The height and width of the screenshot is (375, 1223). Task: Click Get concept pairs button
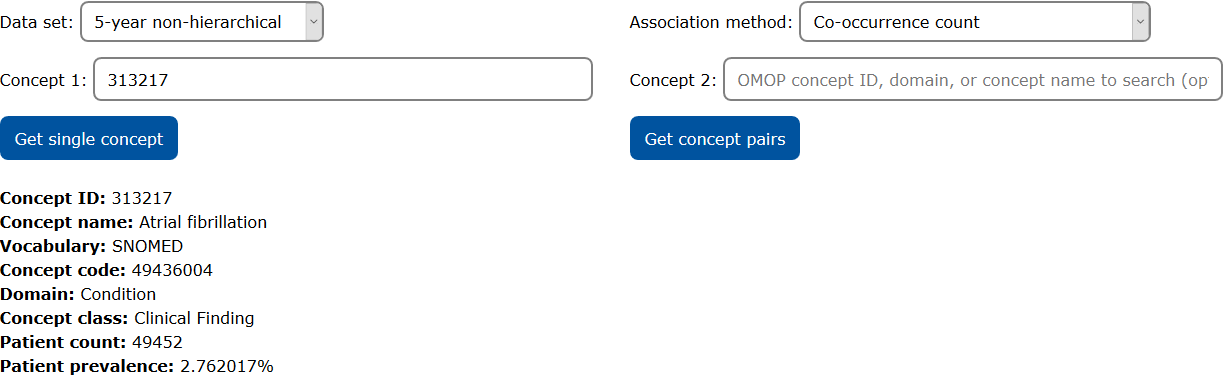tap(715, 138)
